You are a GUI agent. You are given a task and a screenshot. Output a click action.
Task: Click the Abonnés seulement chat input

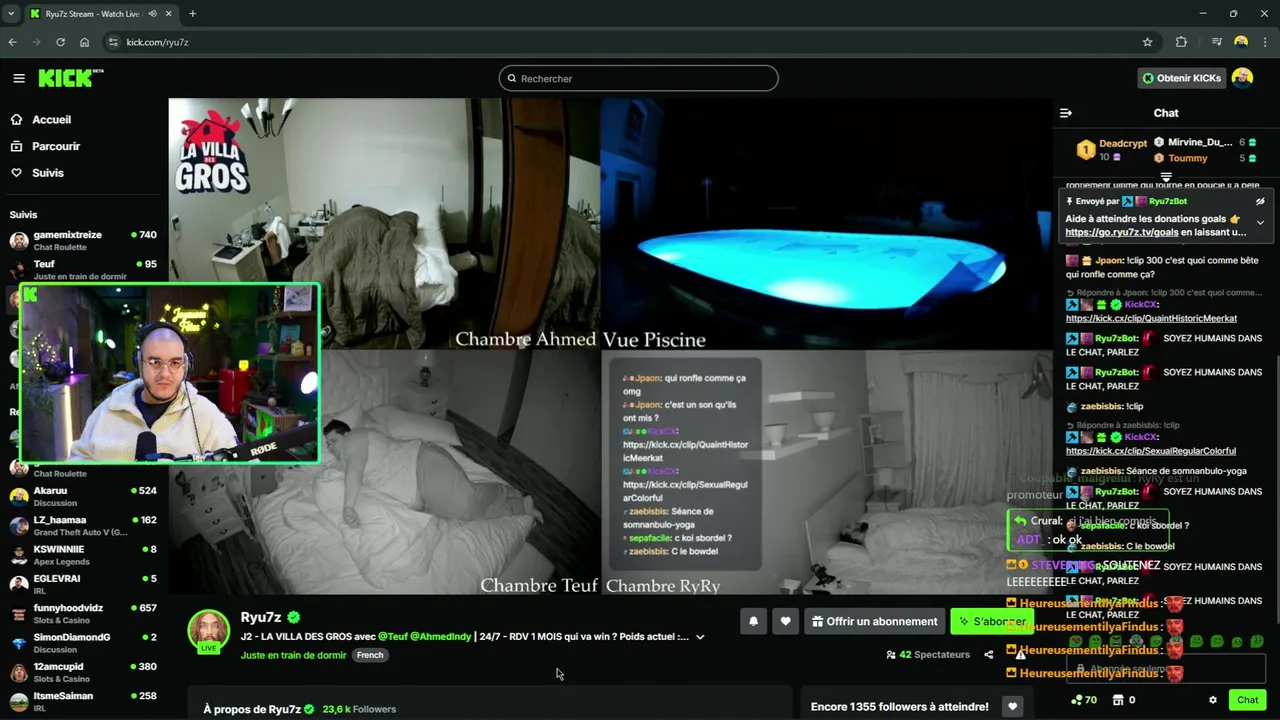[x=1165, y=668]
